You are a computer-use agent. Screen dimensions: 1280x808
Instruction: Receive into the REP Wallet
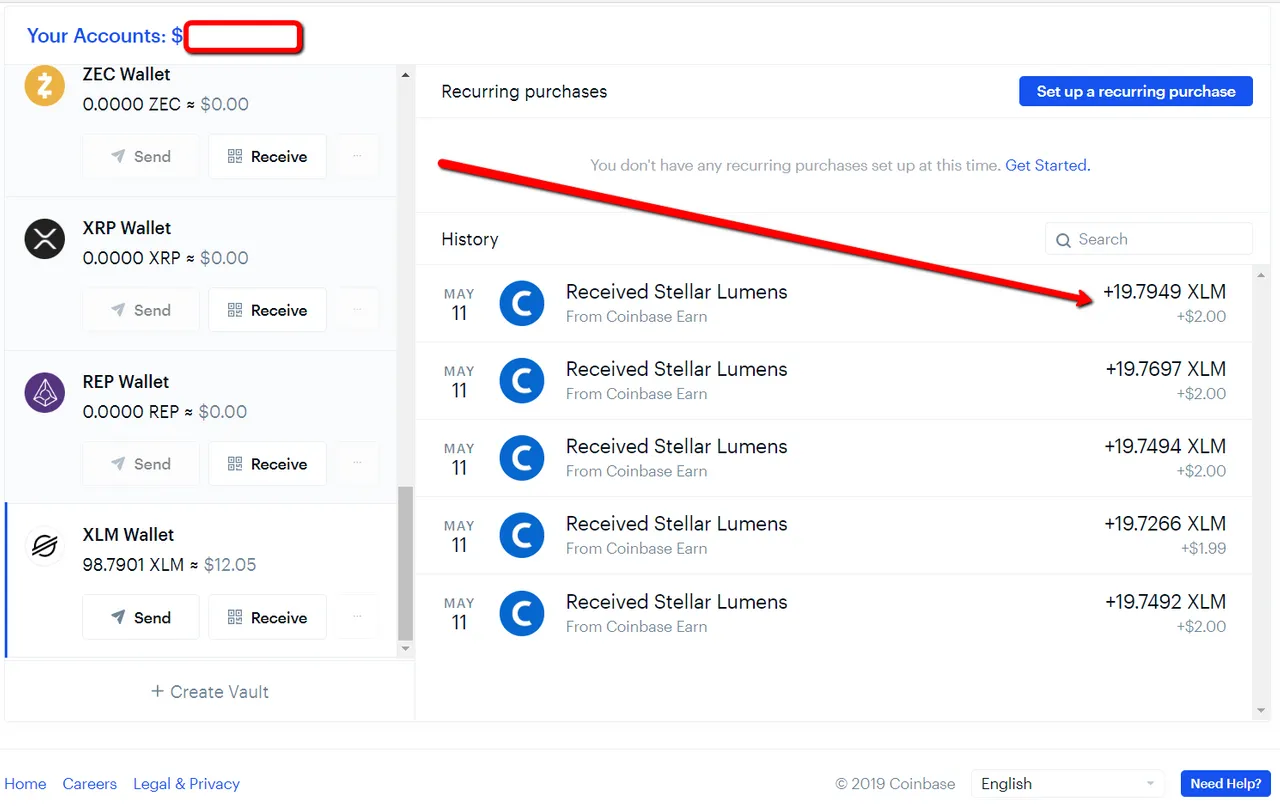click(267, 464)
